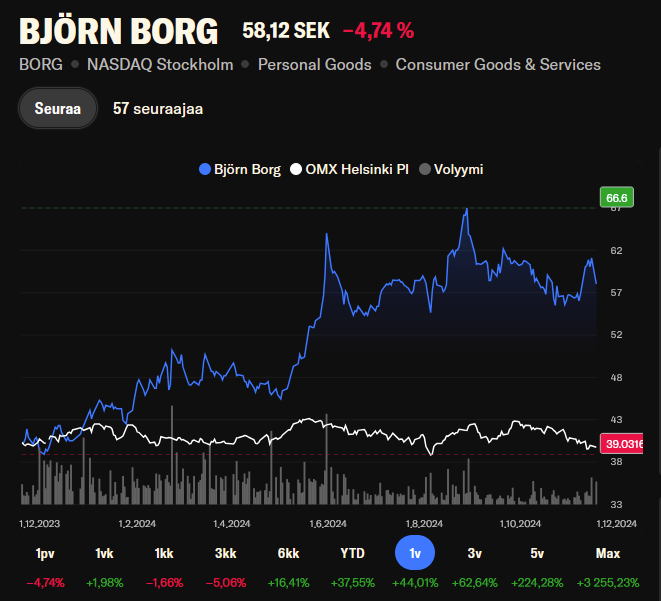
Task: Click the +37,55% YTD return
Action: tap(353, 583)
